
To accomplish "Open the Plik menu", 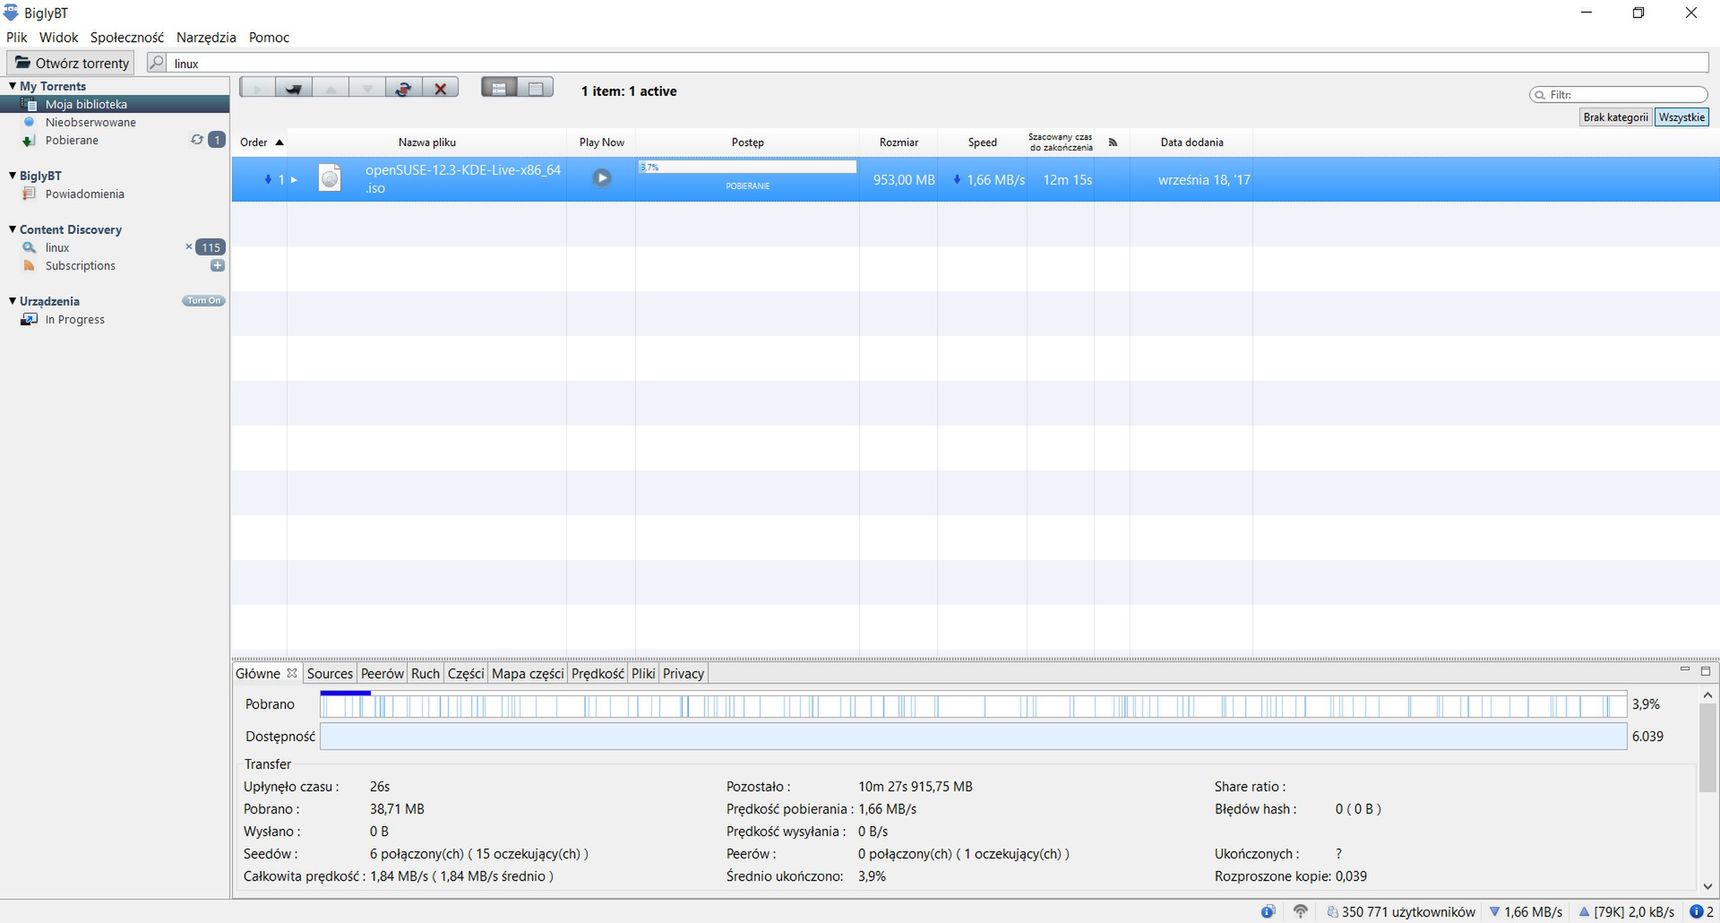I will pos(17,37).
